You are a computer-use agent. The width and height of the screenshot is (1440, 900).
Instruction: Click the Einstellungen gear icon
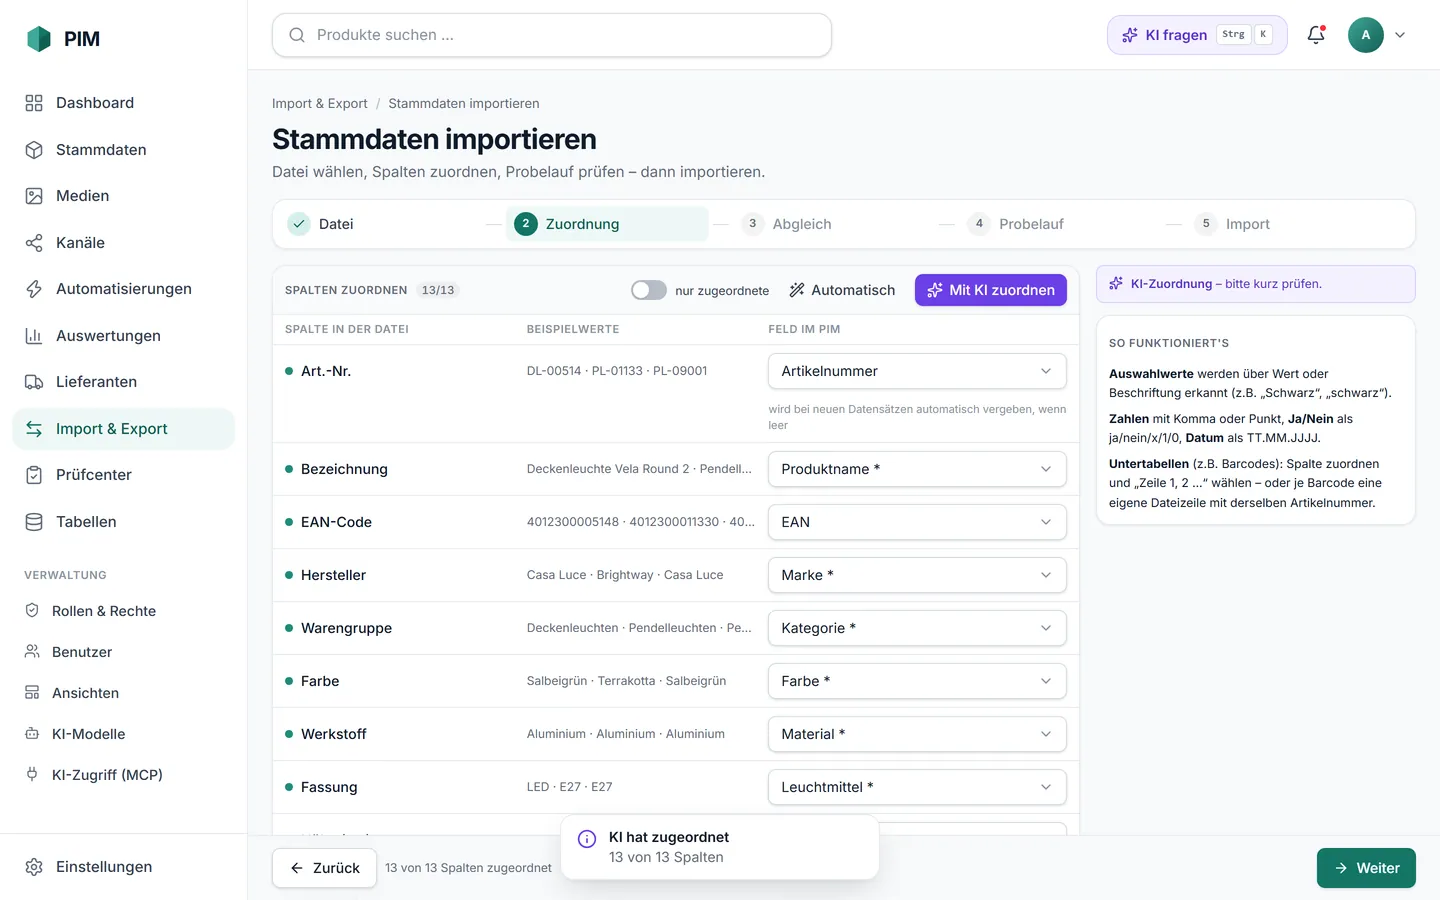[34, 867]
